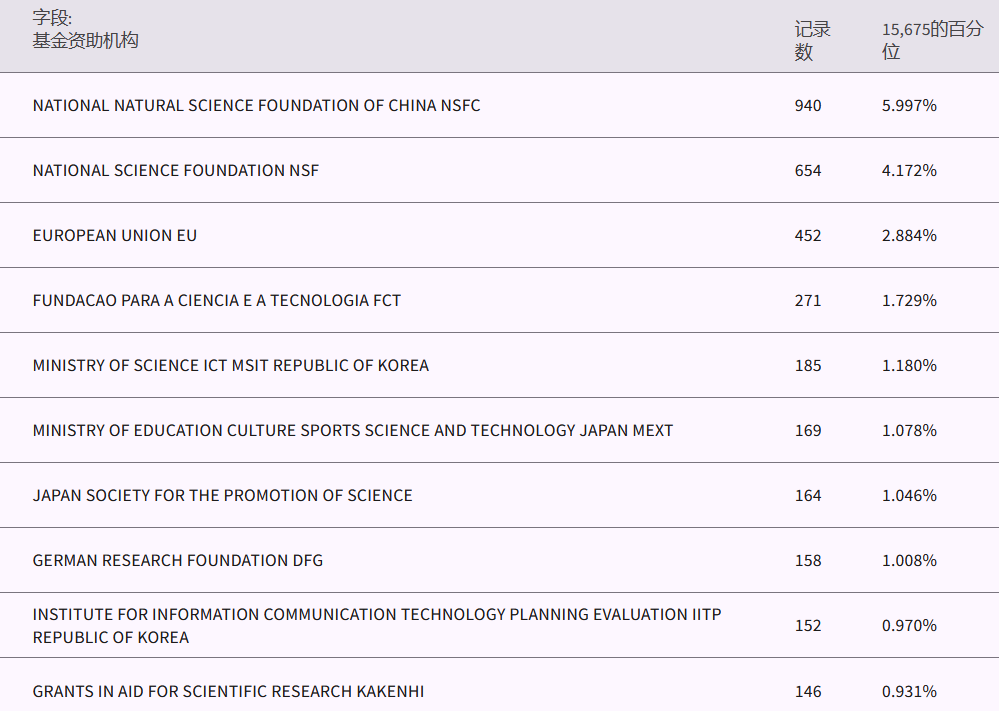
Task: Click the record count 940
Action: coord(808,105)
